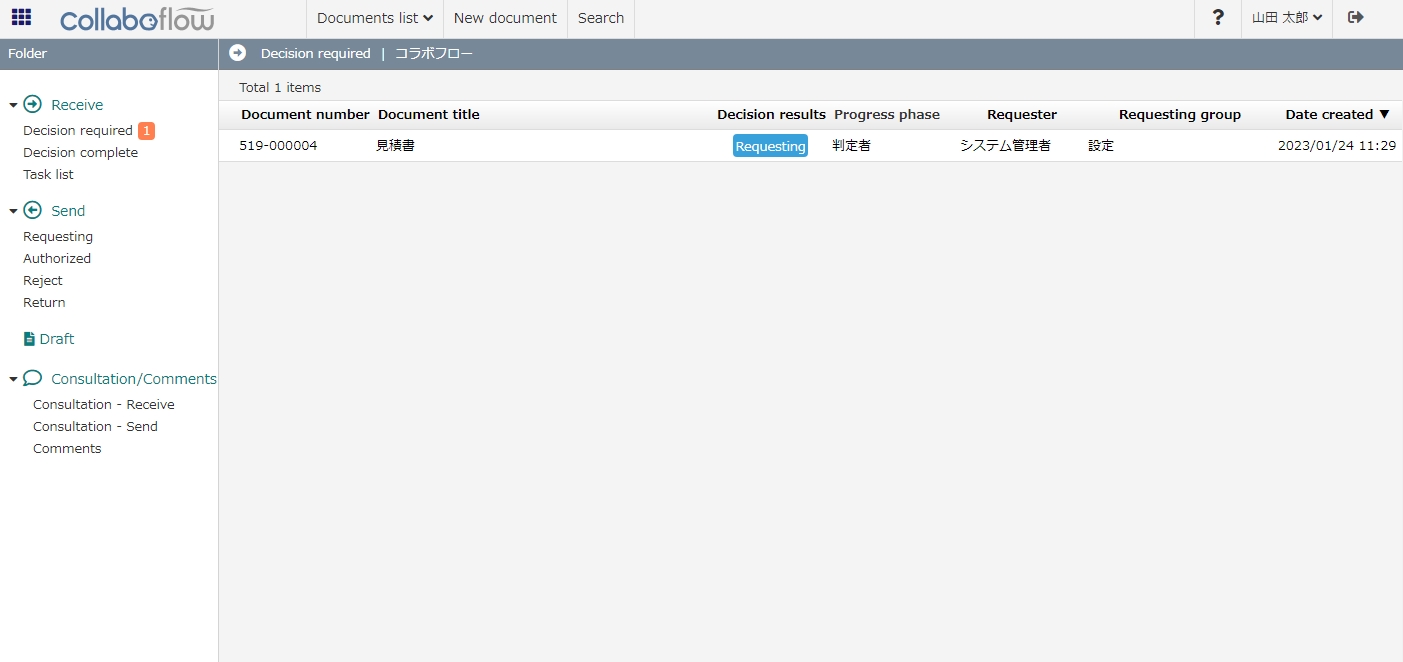Open document number 519-000004
Viewport: 1403px width, 662px height.
pos(278,146)
